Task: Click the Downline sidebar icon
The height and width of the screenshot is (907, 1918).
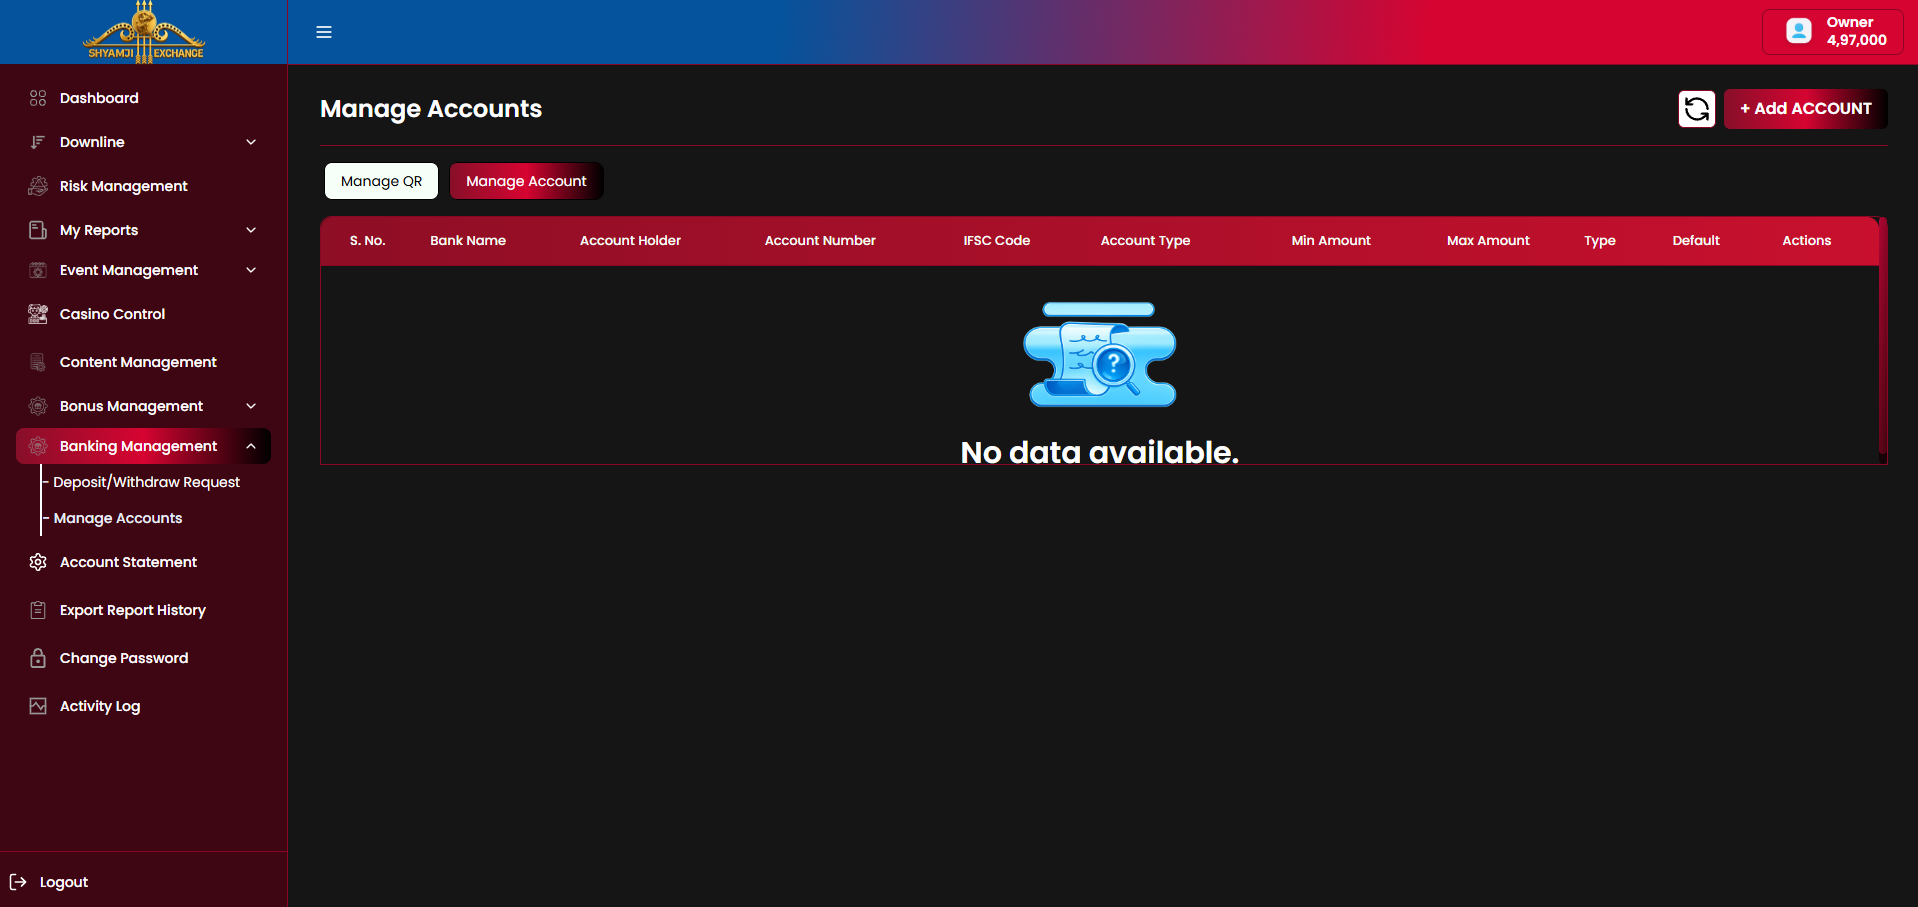Action: [x=38, y=142]
